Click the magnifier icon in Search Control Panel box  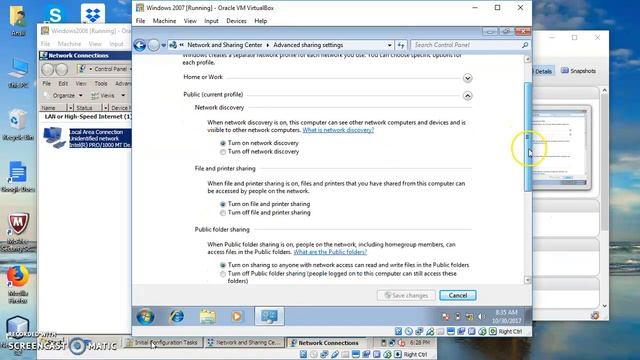525,45
